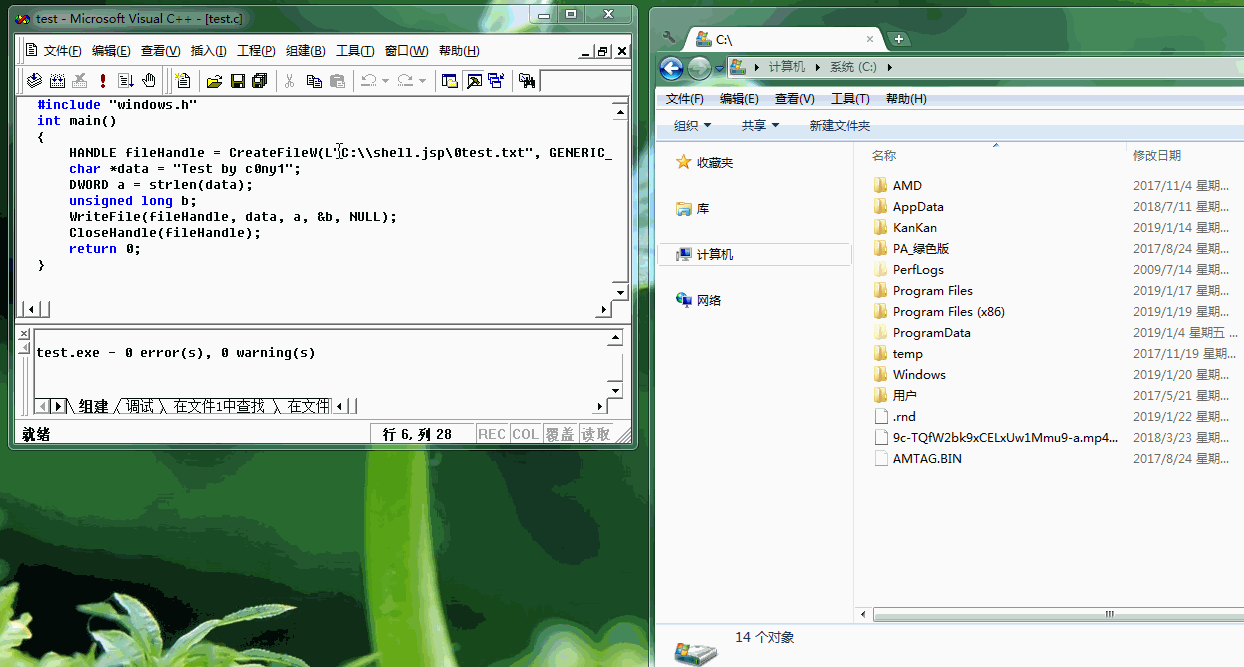Open the 窗口(W) menu in Visual C++
Viewport: 1244px width, 667px height.
click(x=406, y=51)
